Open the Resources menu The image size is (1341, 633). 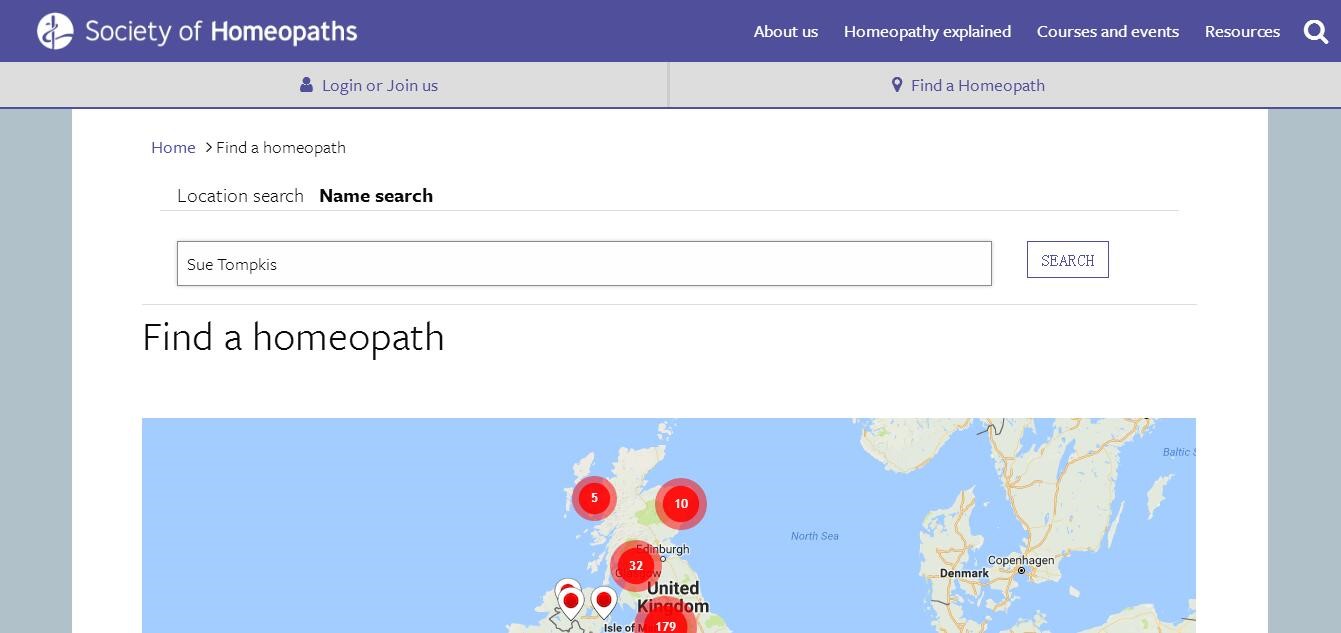pos(1242,32)
